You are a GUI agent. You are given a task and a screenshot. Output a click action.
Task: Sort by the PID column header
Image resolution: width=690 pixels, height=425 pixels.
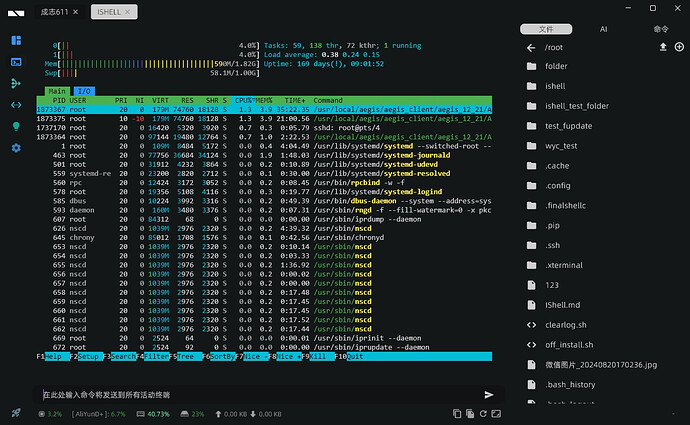(x=59, y=100)
